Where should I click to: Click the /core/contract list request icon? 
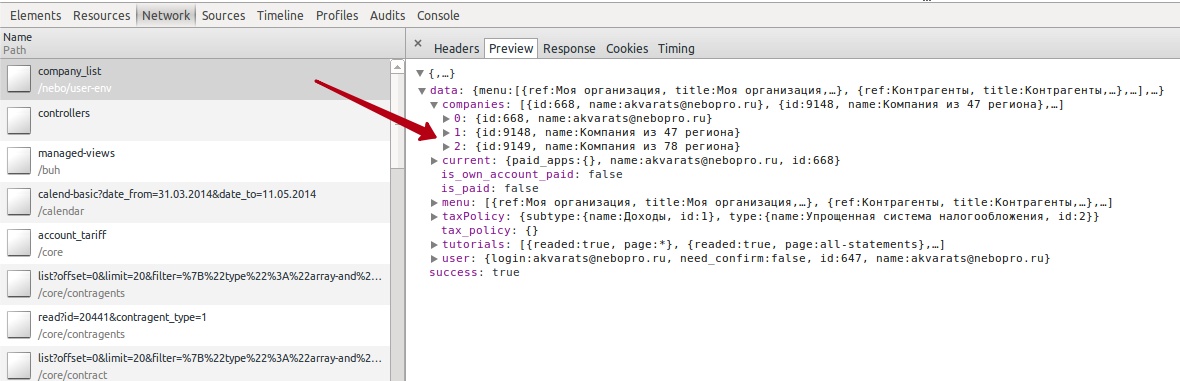[x=19, y=365]
